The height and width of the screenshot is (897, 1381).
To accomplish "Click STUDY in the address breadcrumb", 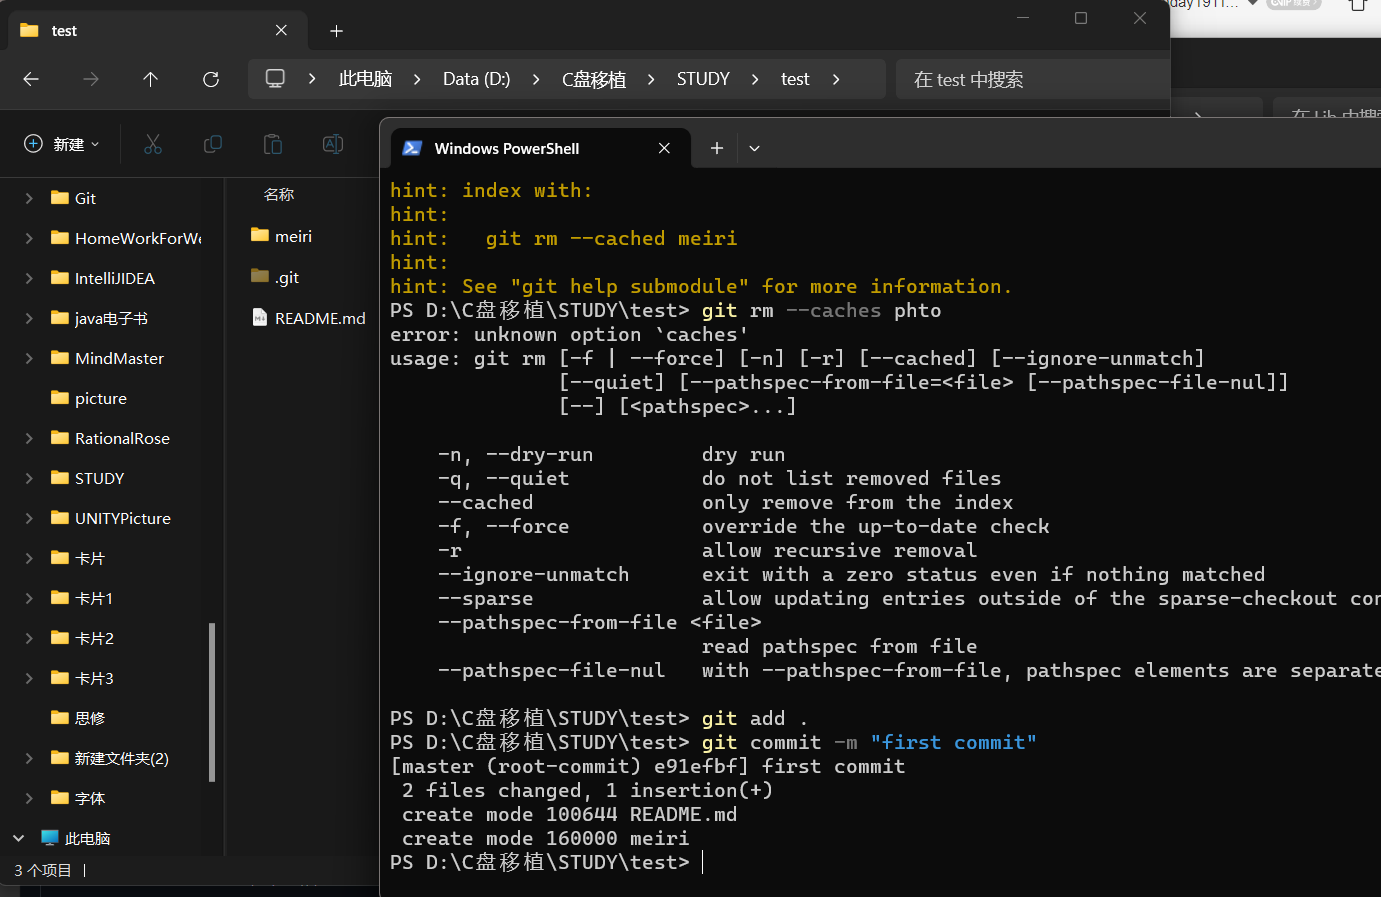I will click(703, 79).
